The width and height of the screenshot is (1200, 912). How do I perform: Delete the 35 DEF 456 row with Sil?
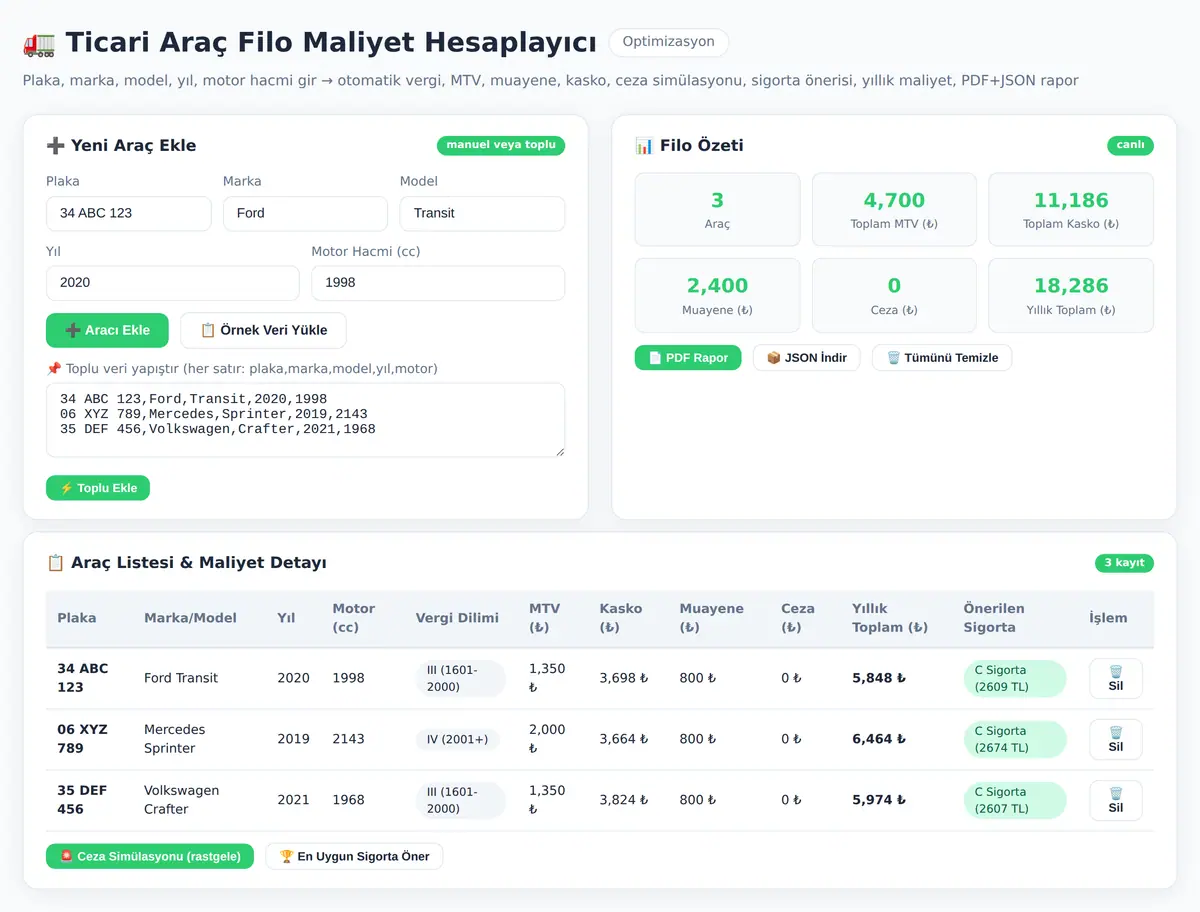[1116, 800]
